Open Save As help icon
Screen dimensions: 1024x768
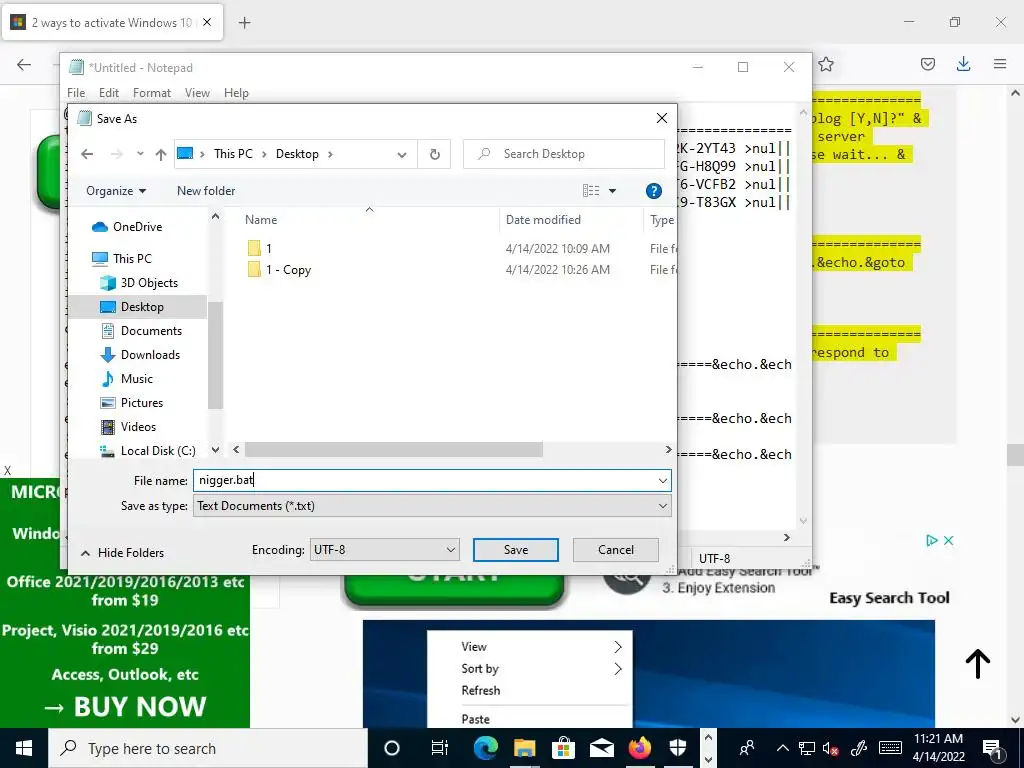(653, 191)
